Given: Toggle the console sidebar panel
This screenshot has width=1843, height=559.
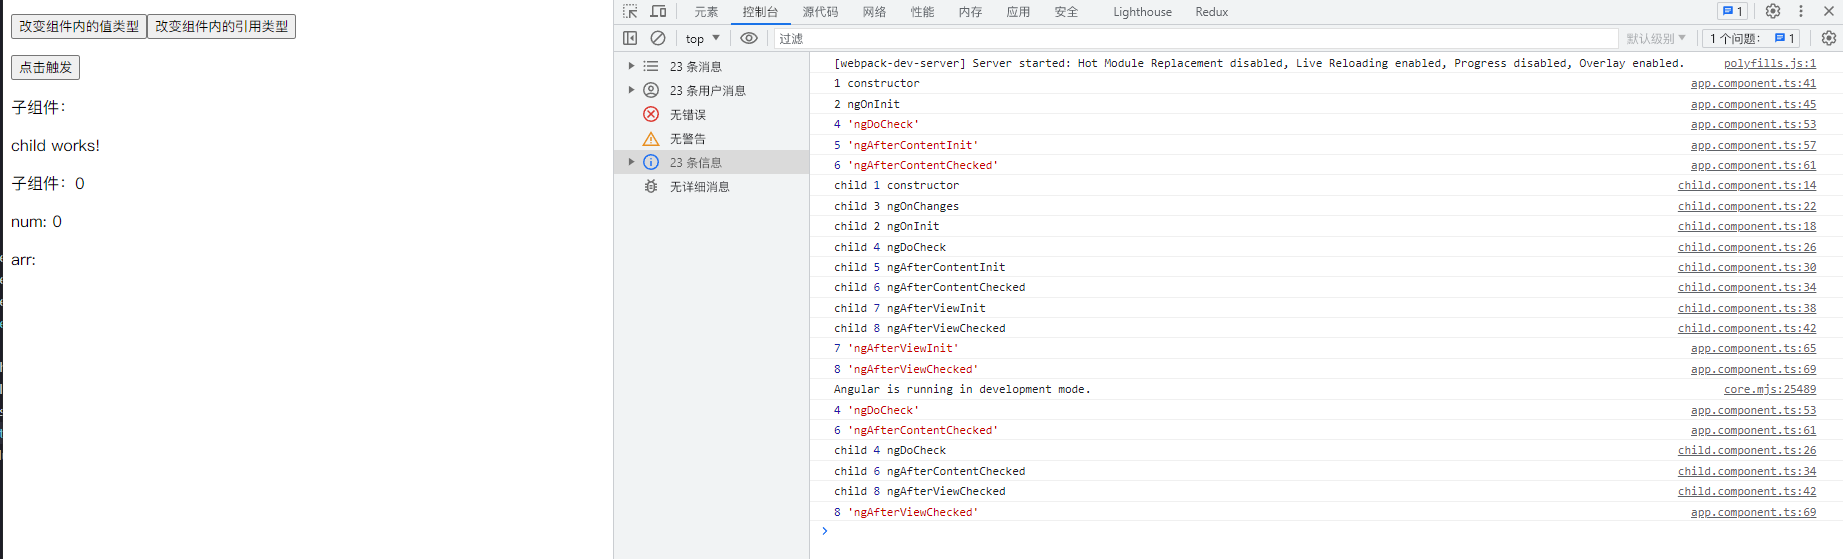Looking at the screenshot, I should [x=630, y=38].
